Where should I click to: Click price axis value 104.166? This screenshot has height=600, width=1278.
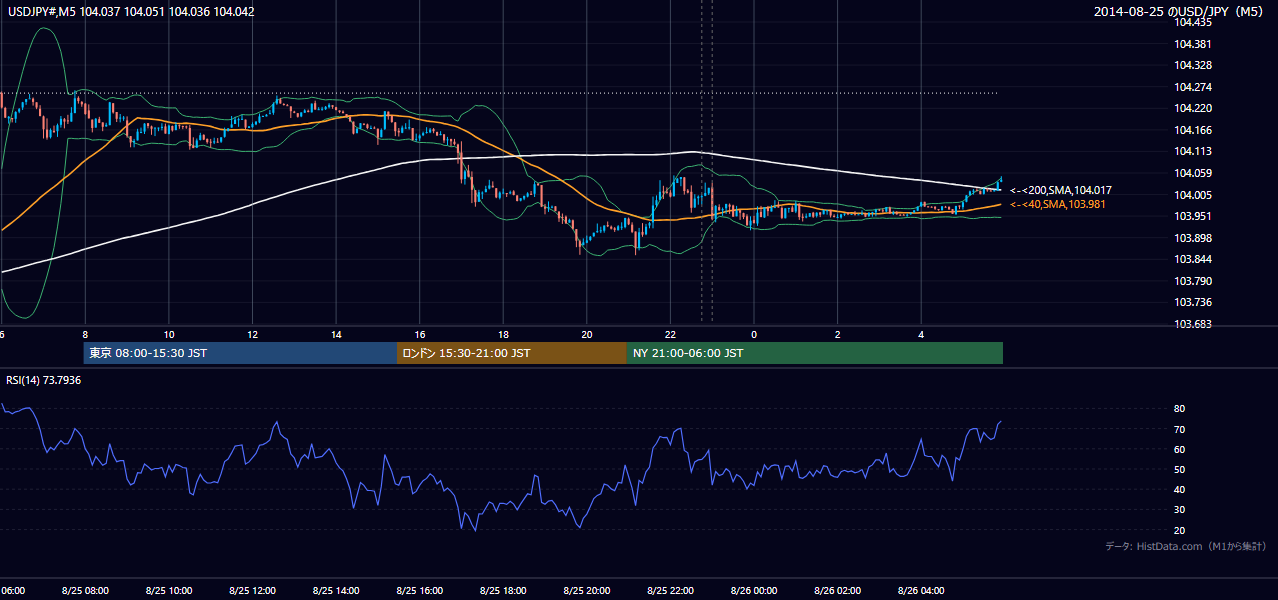pyautogui.click(x=1193, y=130)
